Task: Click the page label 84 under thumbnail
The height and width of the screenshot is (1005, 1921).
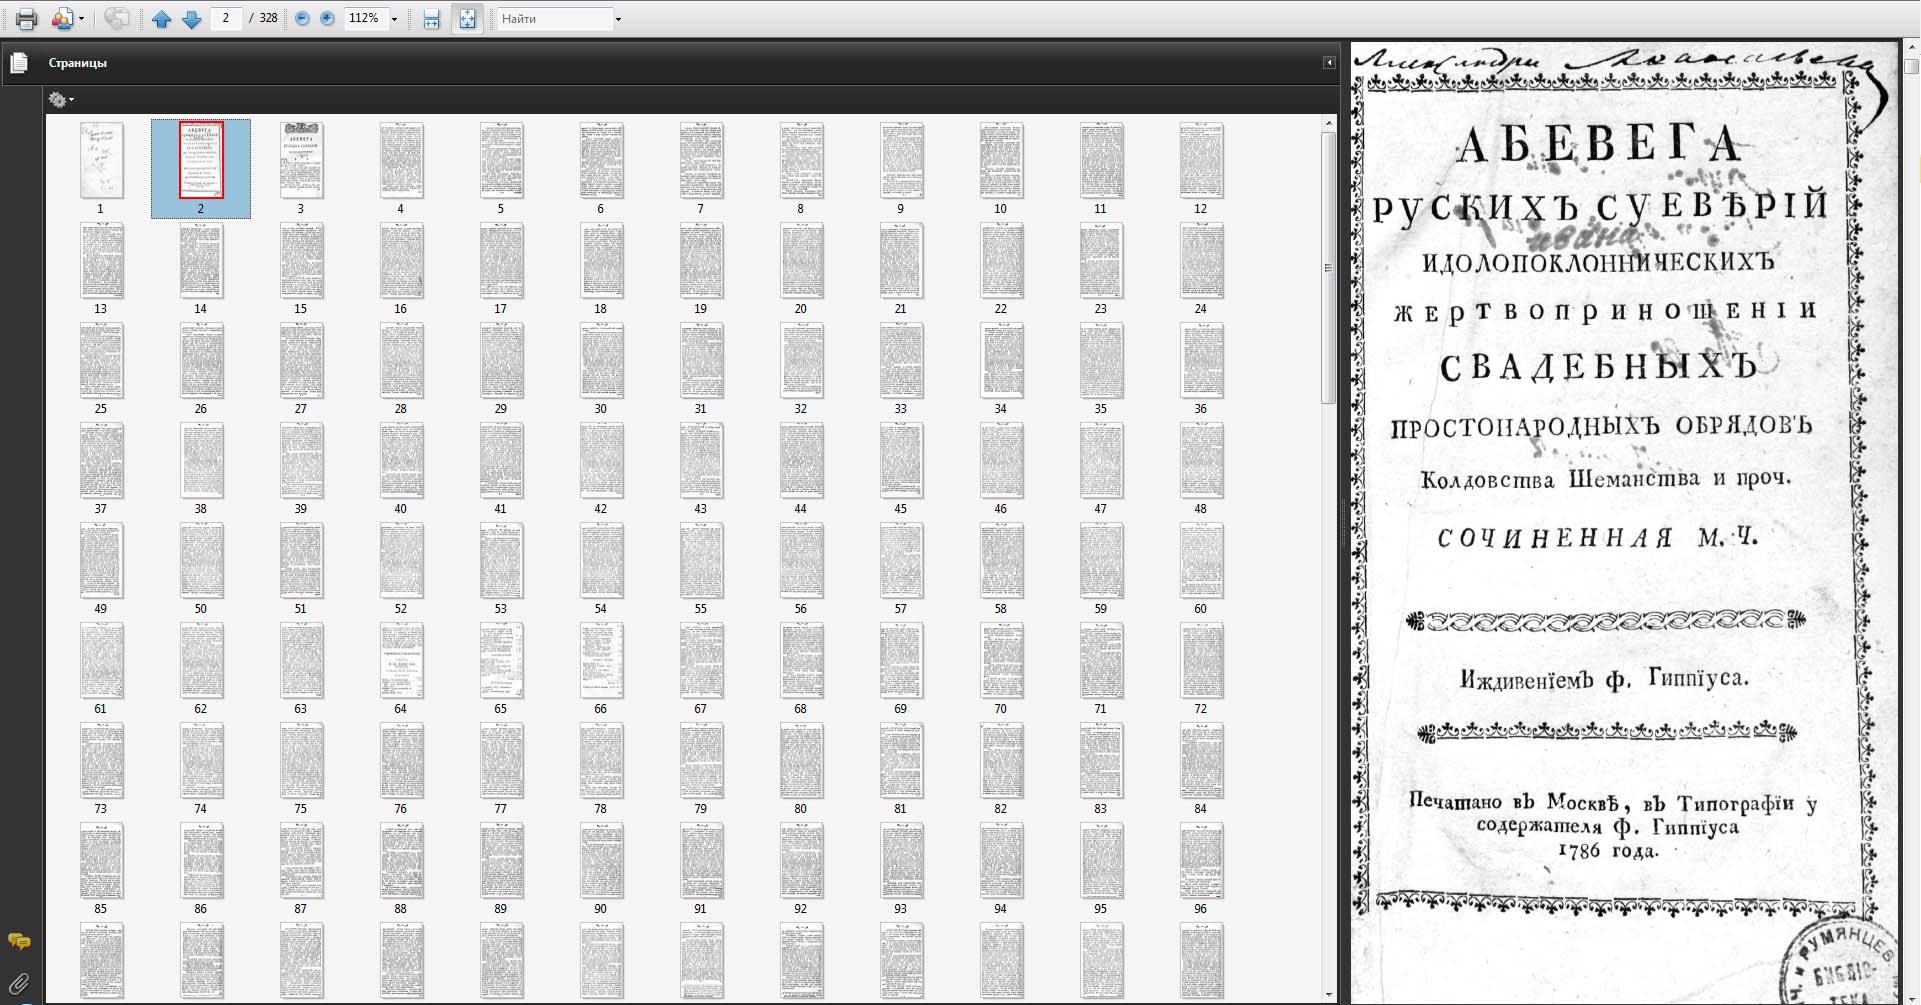Action: (1200, 809)
